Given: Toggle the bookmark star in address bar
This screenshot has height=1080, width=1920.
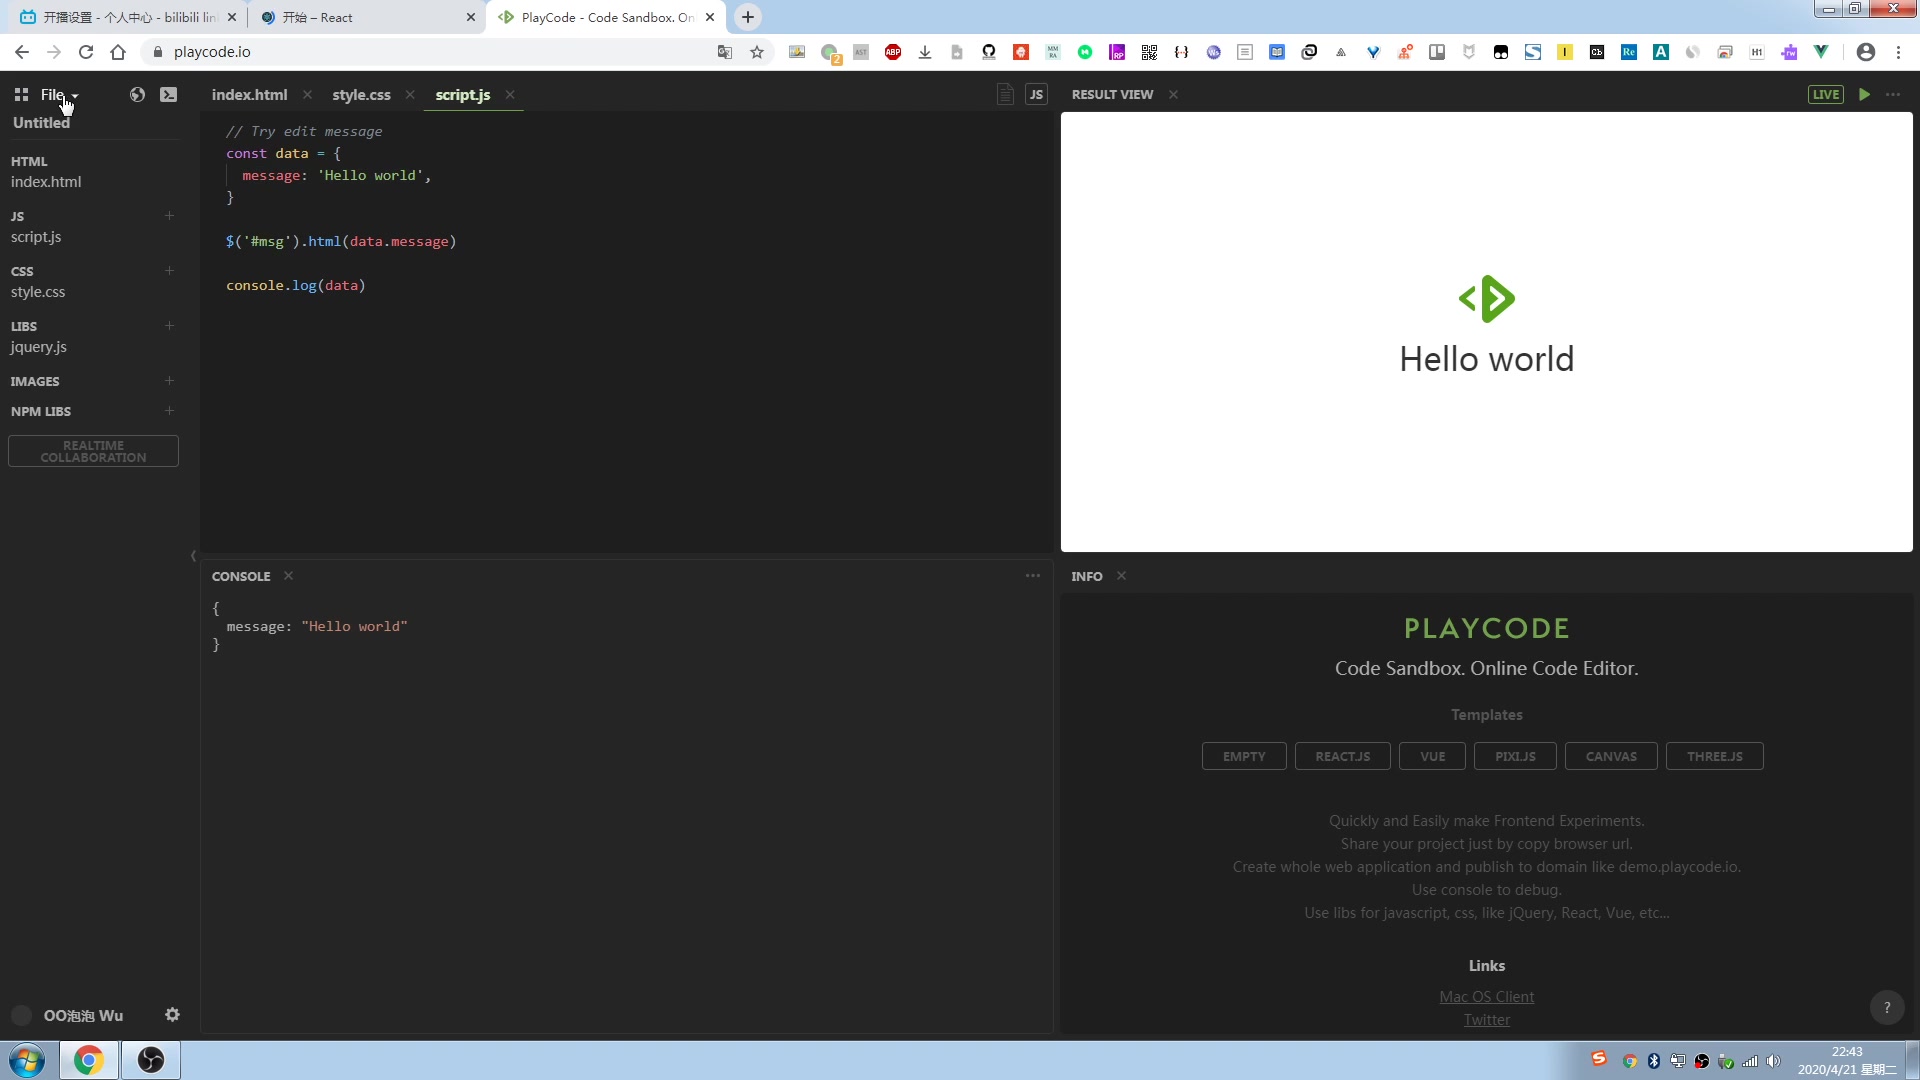Looking at the screenshot, I should (x=757, y=52).
